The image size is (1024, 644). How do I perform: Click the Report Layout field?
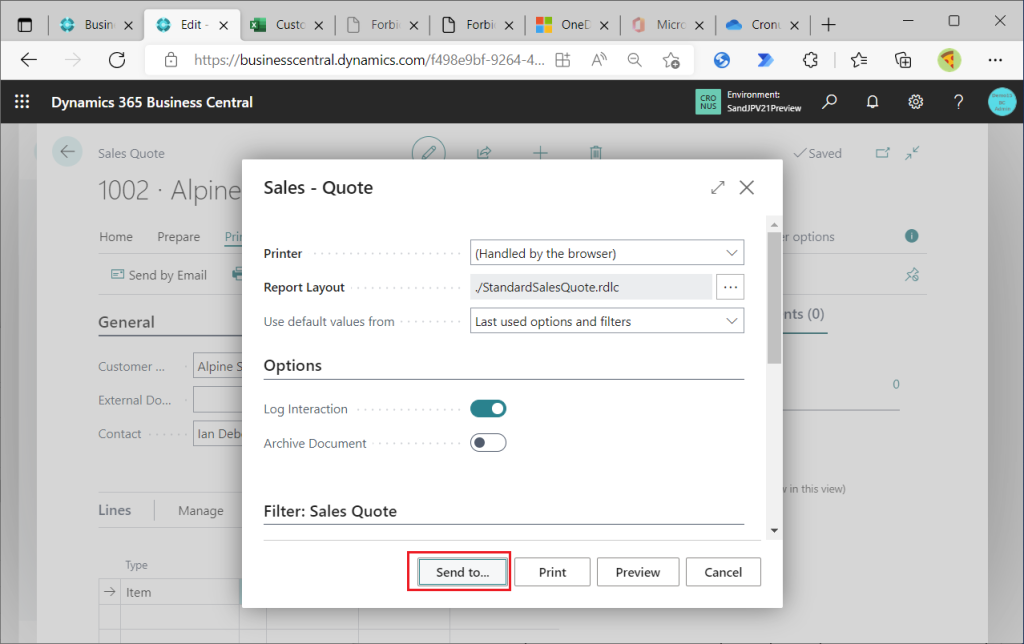pyautogui.click(x=591, y=287)
